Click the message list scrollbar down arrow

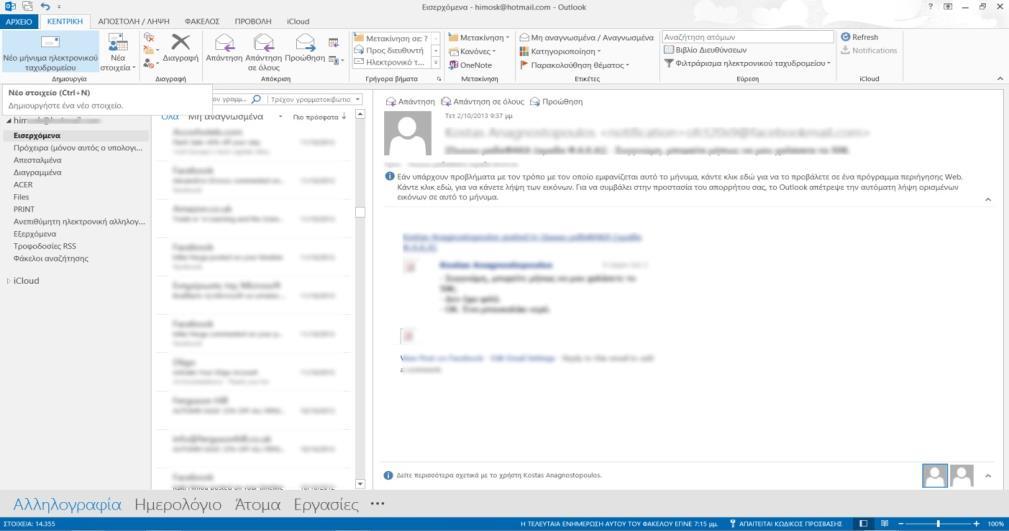coord(360,484)
